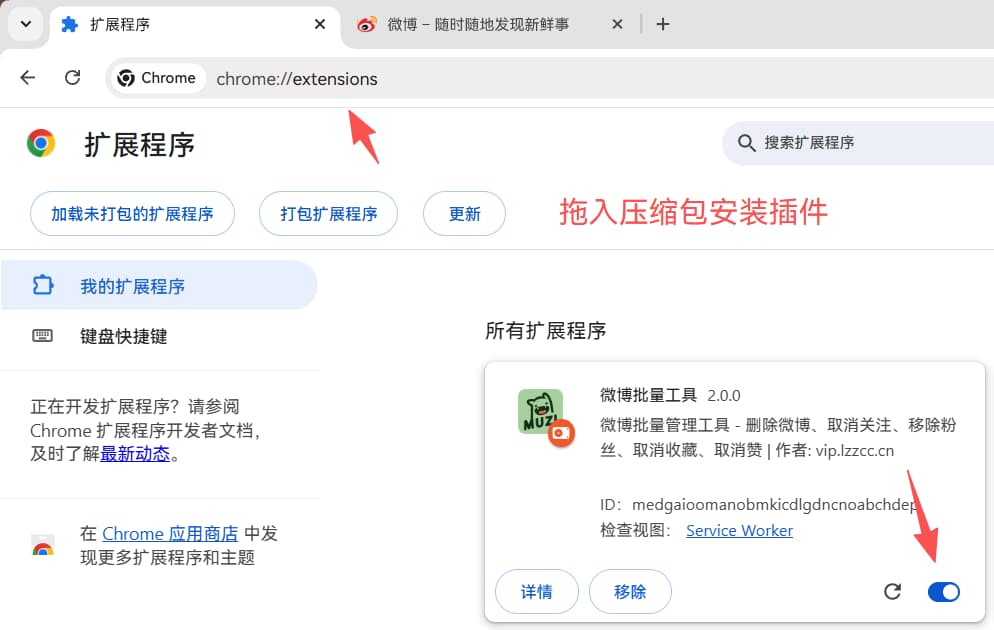Click the puzzle icon beside 我的扩展程序
Screen dimensions: 994x630
[42, 286]
